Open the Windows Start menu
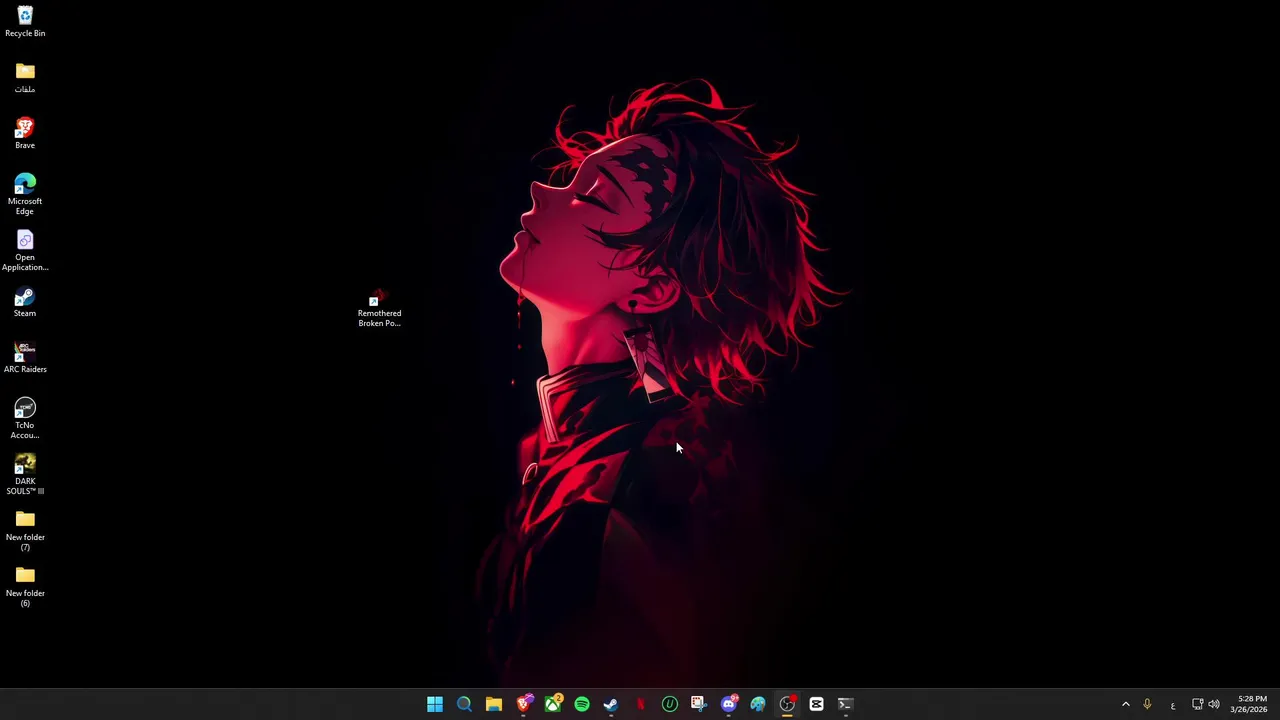 click(x=435, y=704)
